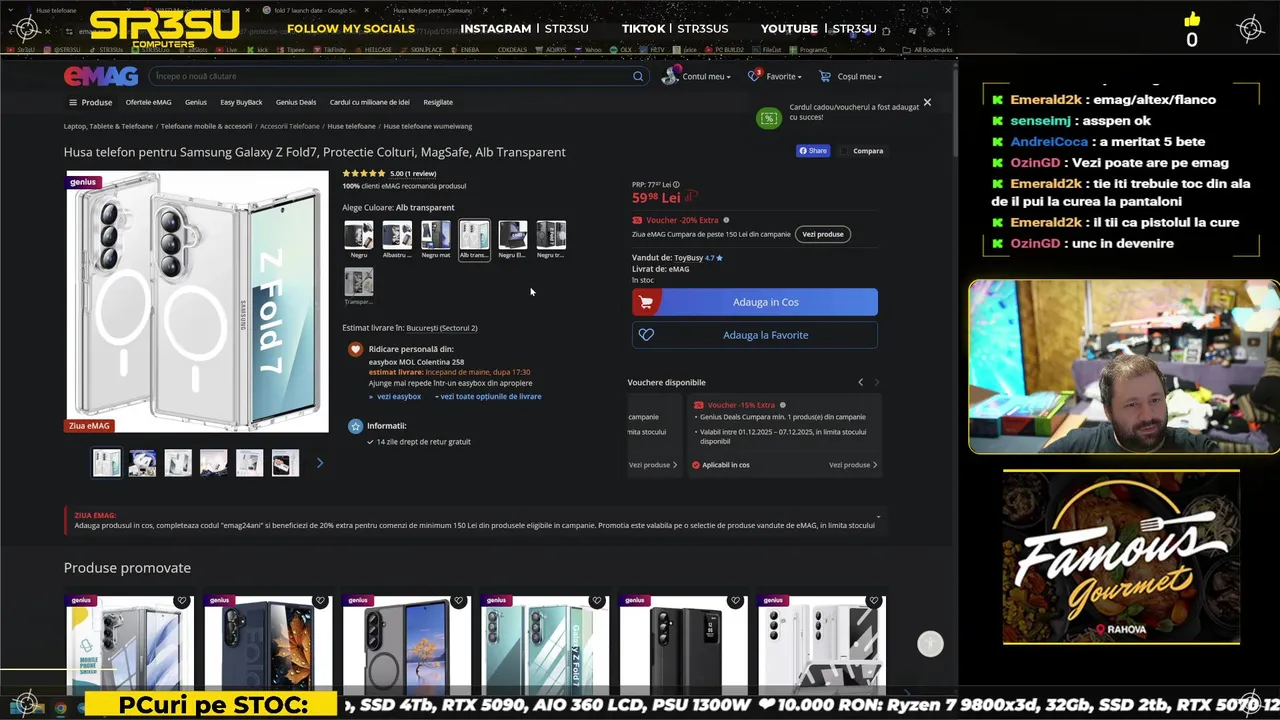Open the Contul meu account icon

[670, 76]
